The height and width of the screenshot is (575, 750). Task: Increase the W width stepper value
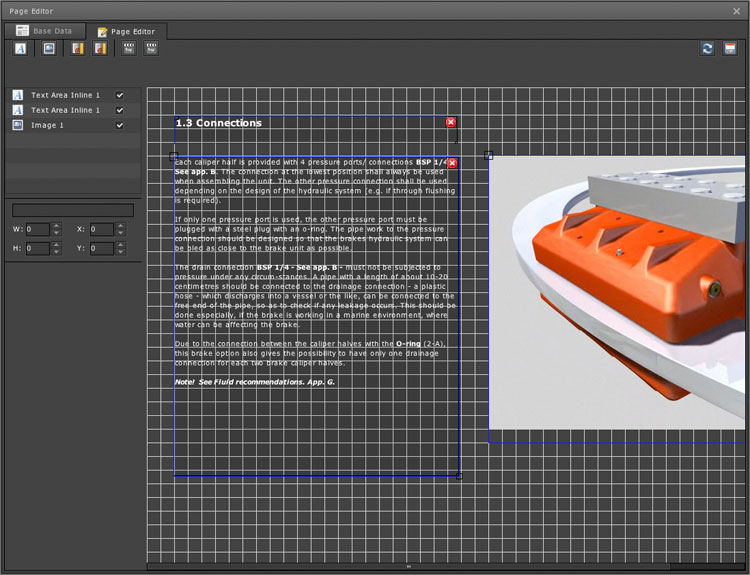pos(56,225)
